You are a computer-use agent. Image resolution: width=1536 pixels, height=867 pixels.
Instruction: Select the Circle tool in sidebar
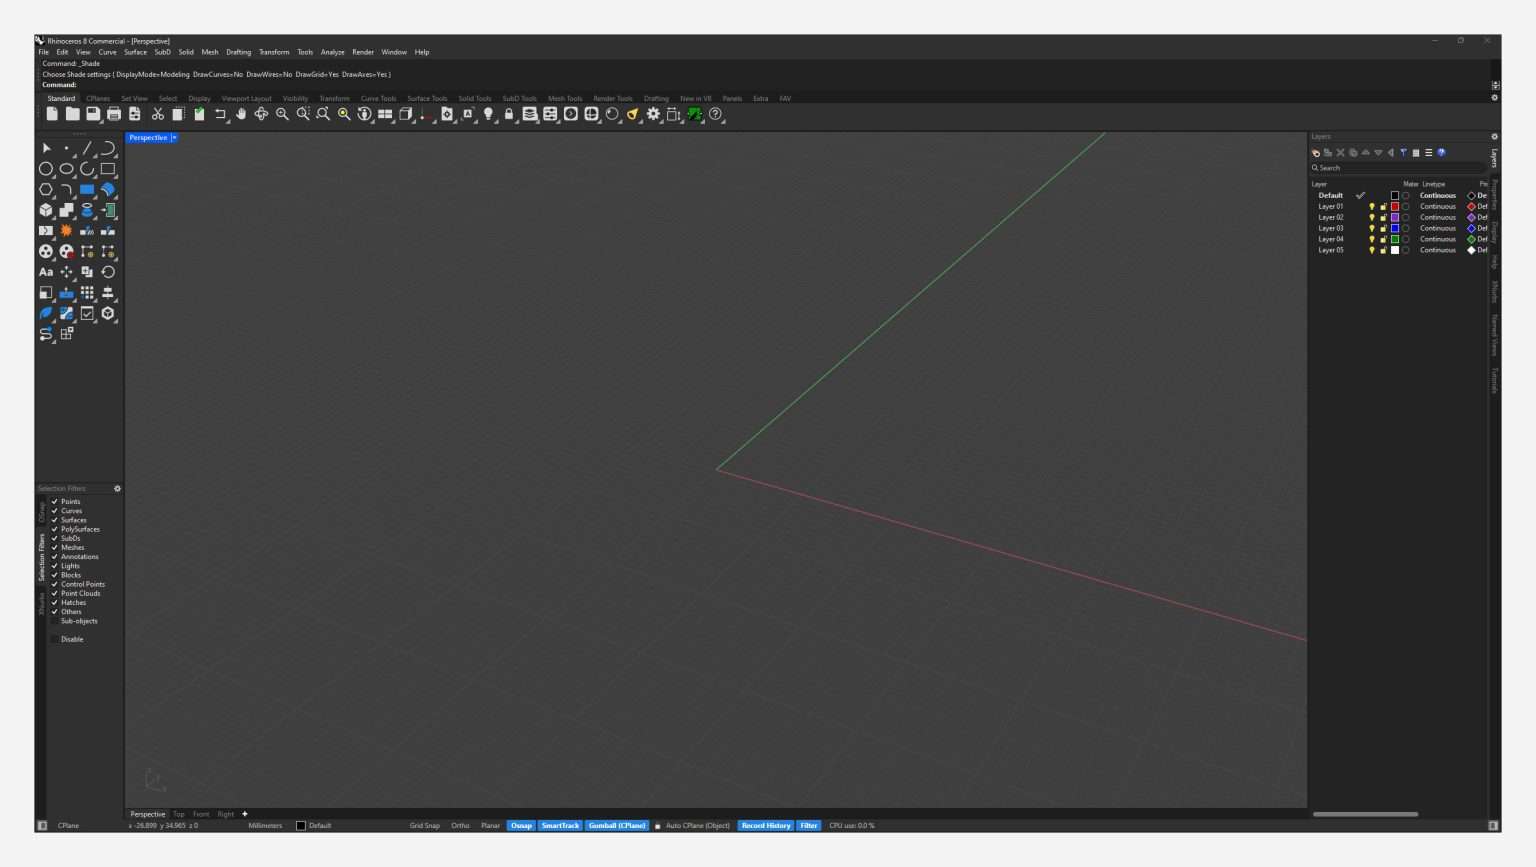coord(46,169)
